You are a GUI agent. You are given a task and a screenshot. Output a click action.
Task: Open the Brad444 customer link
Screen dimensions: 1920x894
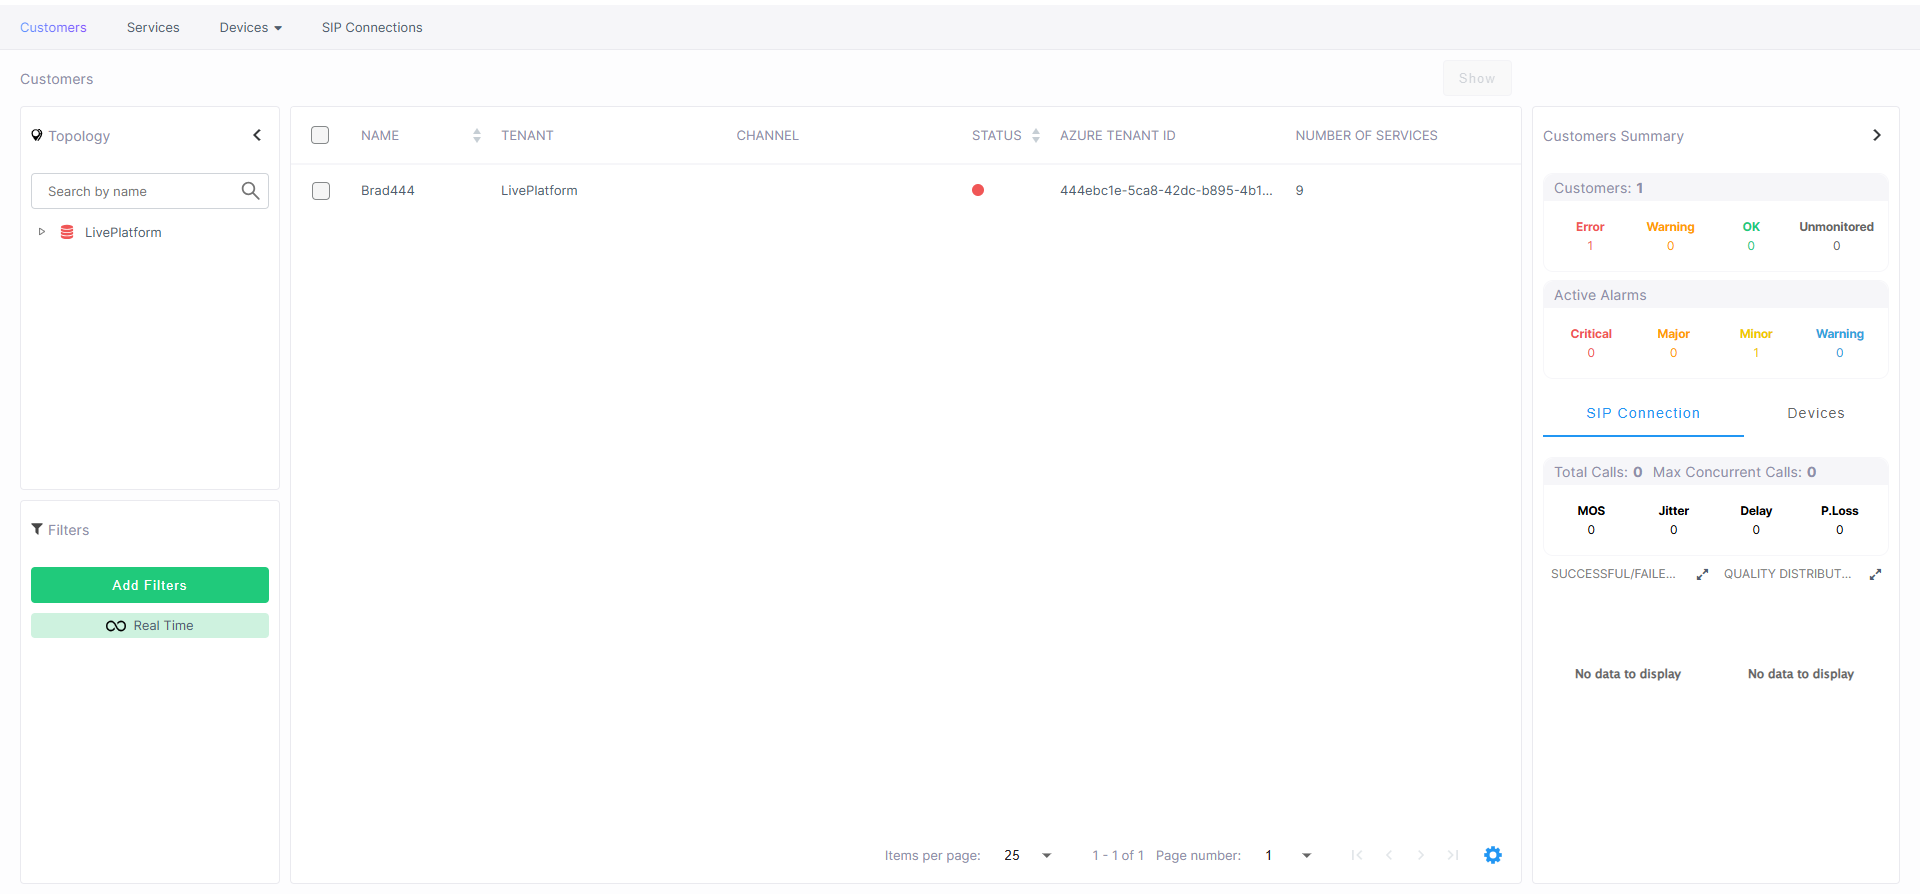coord(387,191)
